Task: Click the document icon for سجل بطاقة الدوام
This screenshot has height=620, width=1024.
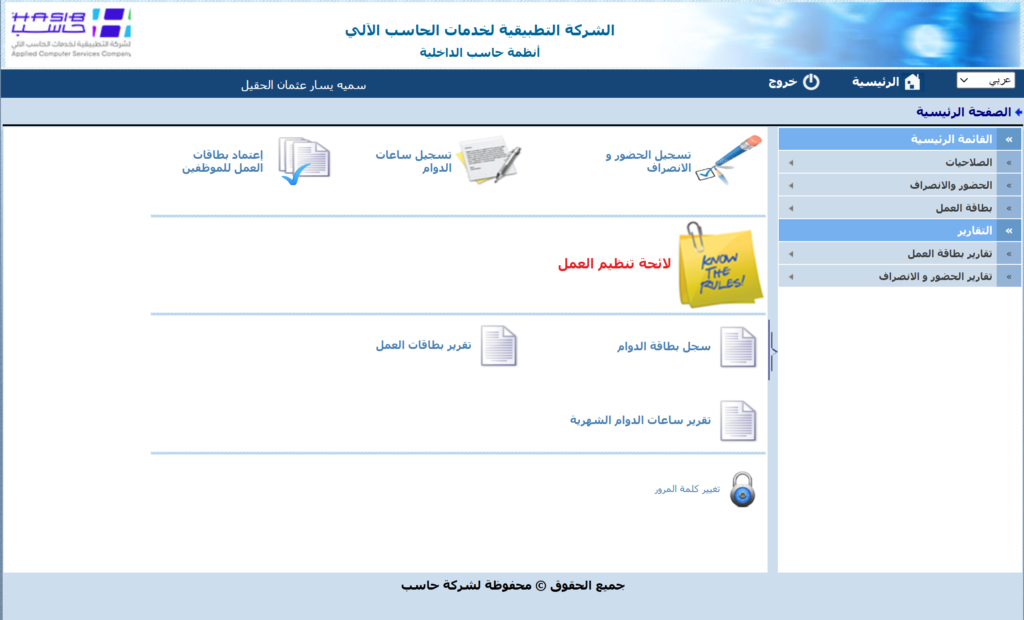Action: [x=739, y=347]
